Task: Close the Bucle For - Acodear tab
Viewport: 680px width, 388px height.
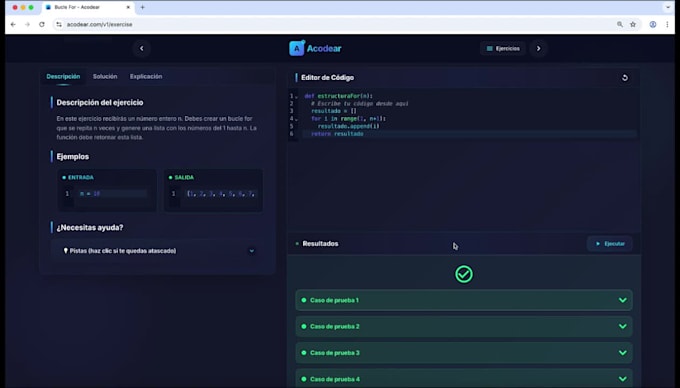Action: coord(128,7)
